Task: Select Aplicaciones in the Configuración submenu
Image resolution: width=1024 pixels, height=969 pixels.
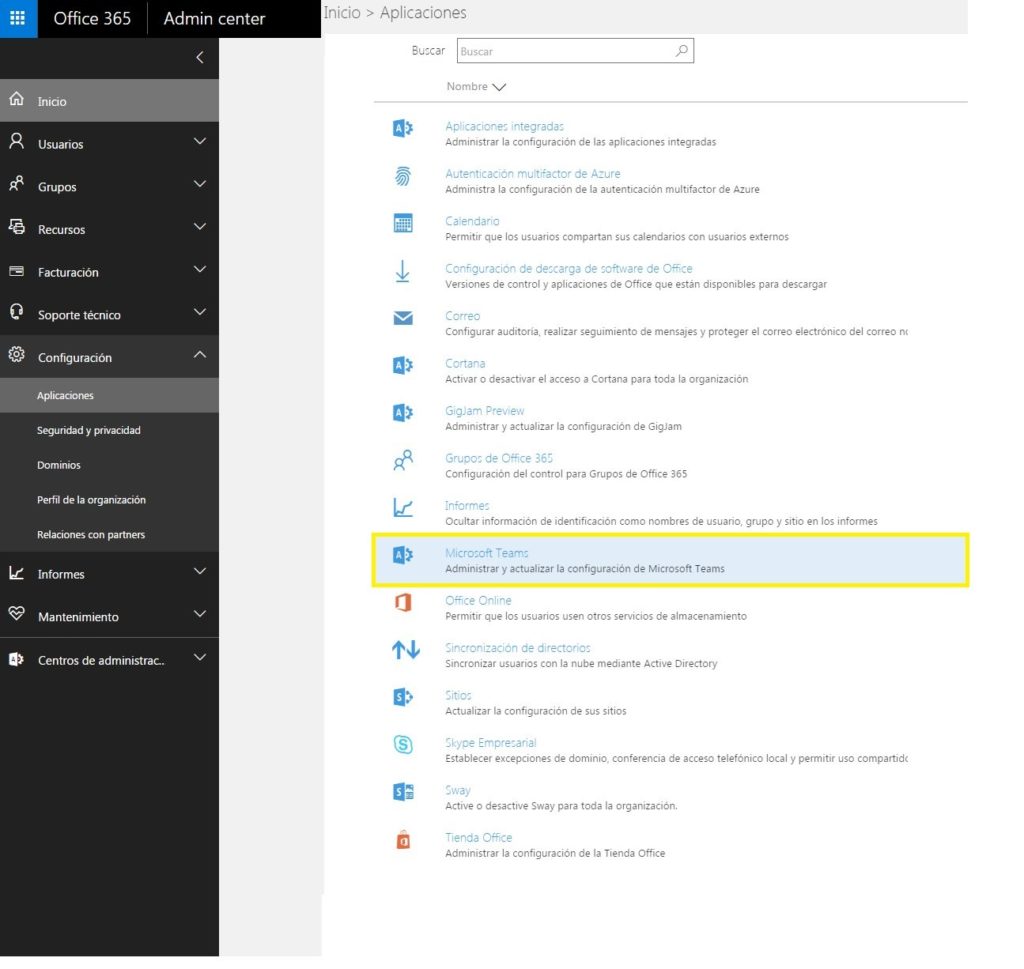Action: click(x=109, y=395)
